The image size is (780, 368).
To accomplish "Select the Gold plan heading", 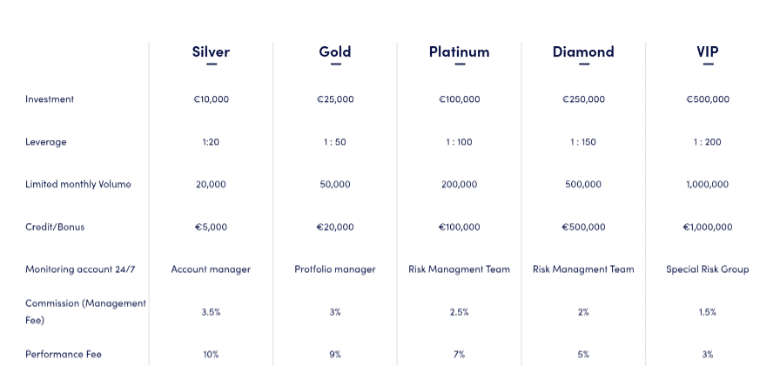I will tap(335, 52).
